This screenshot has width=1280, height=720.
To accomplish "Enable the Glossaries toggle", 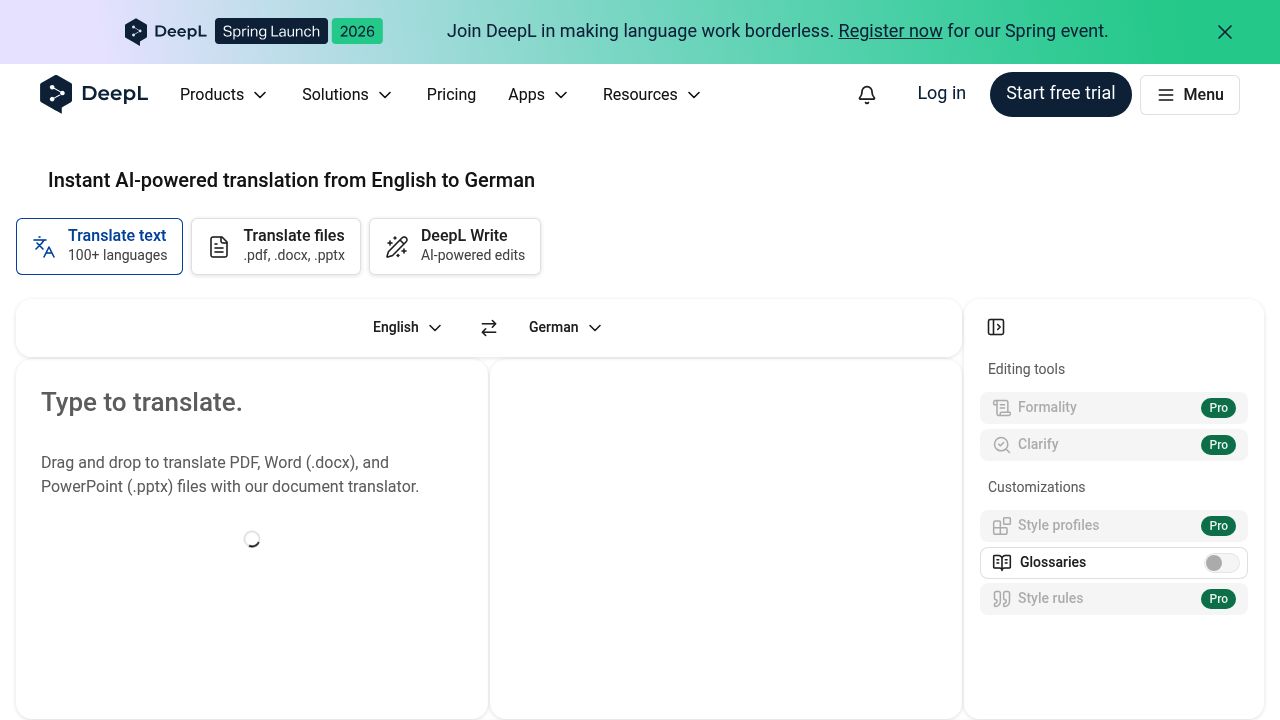I will pyautogui.click(x=1220, y=562).
